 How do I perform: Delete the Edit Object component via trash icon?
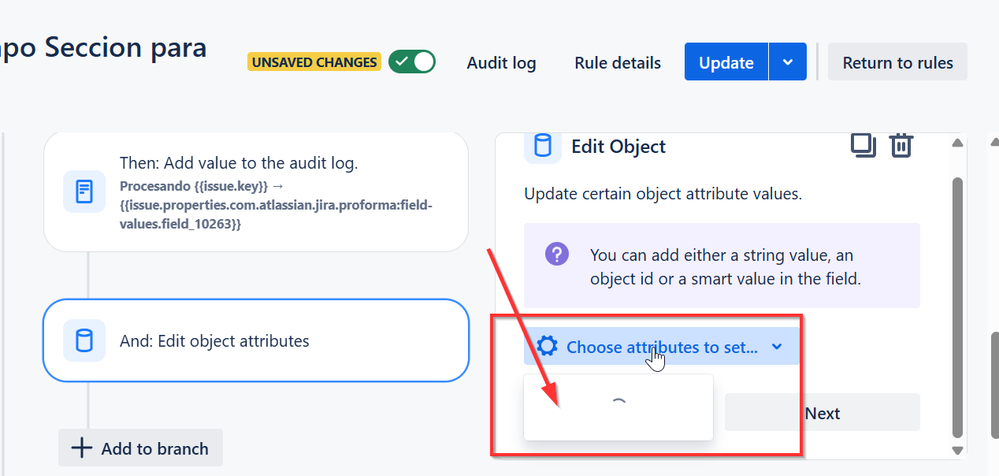901,146
